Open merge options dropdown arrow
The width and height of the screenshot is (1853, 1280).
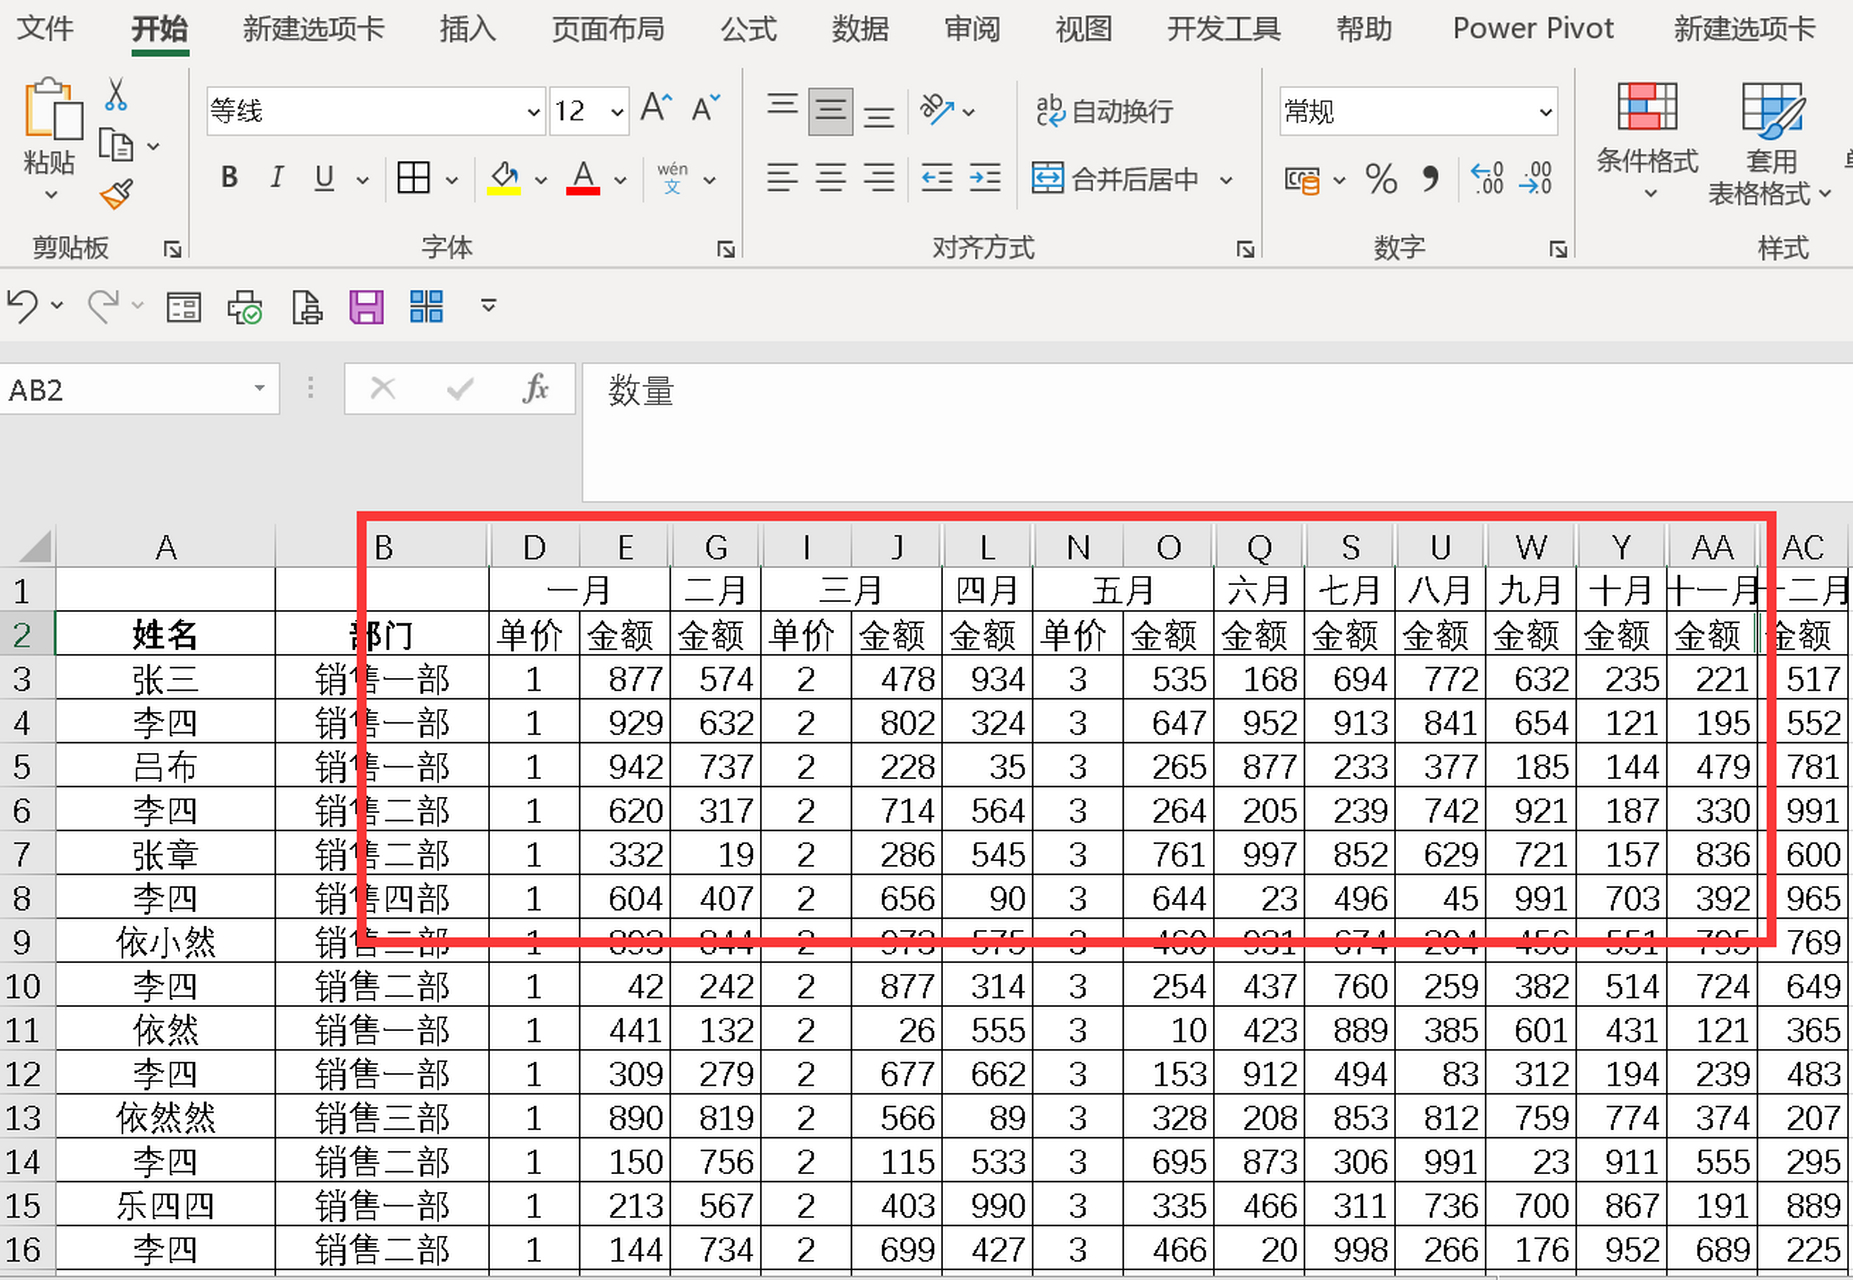tap(1226, 181)
